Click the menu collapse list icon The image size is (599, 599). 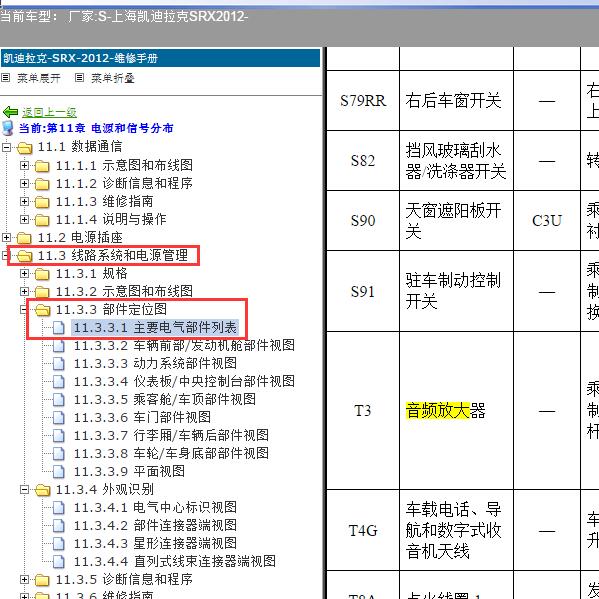(79, 78)
